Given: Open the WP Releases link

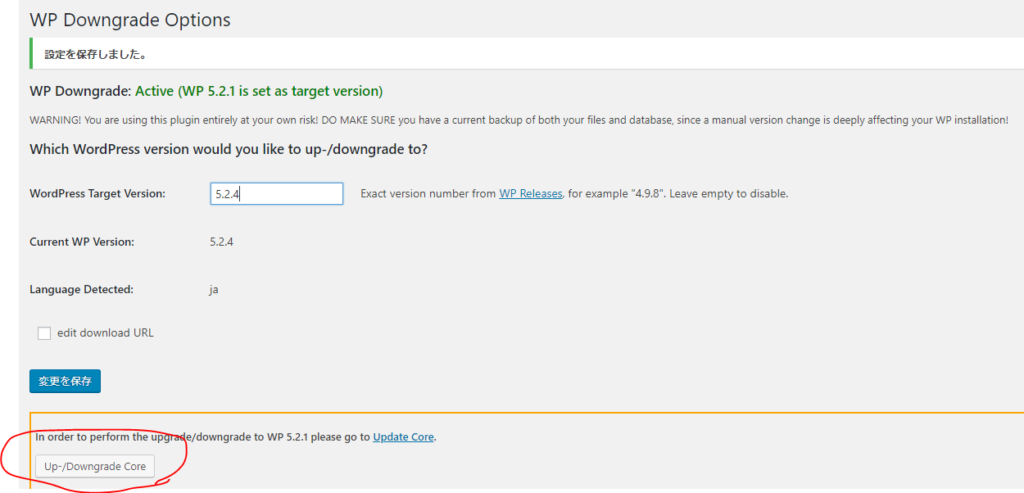Looking at the screenshot, I should [x=531, y=194].
